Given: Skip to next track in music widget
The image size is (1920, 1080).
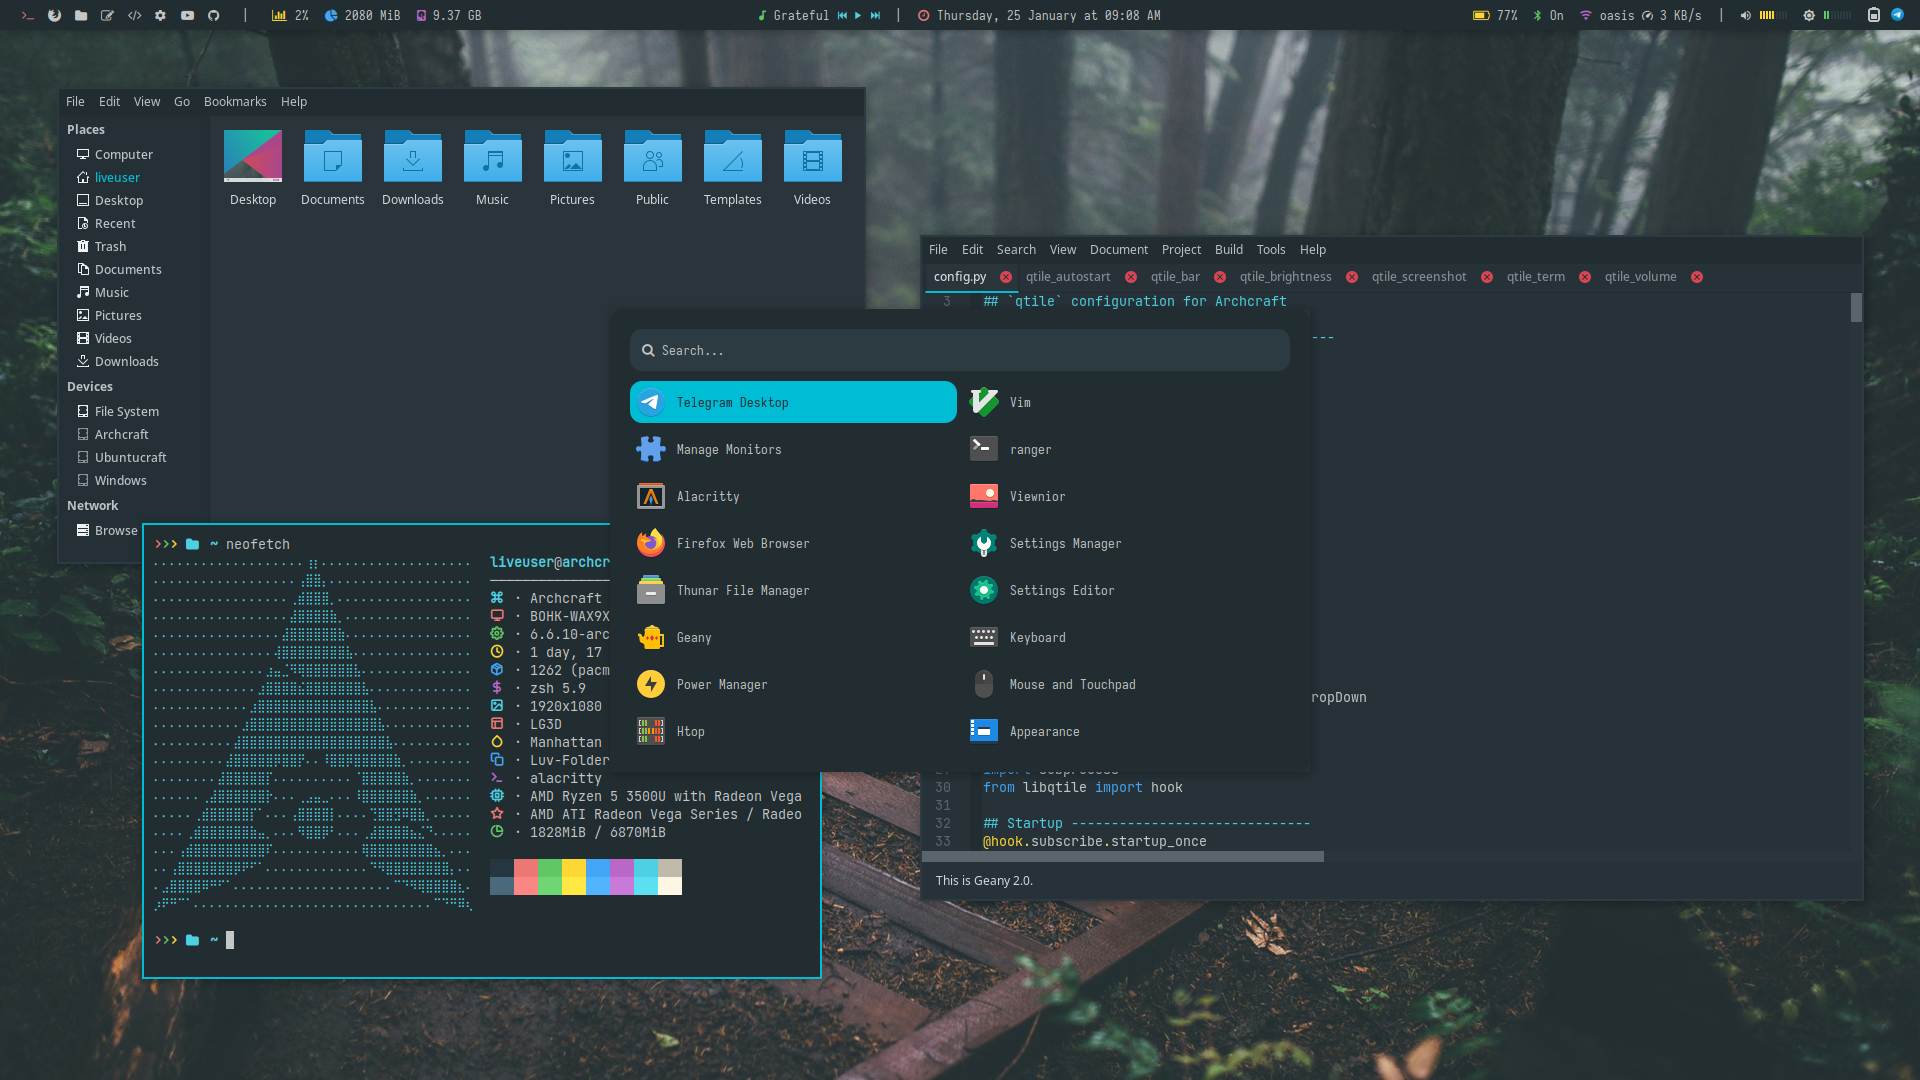Looking at the screenshot, I should click(875, 15).
